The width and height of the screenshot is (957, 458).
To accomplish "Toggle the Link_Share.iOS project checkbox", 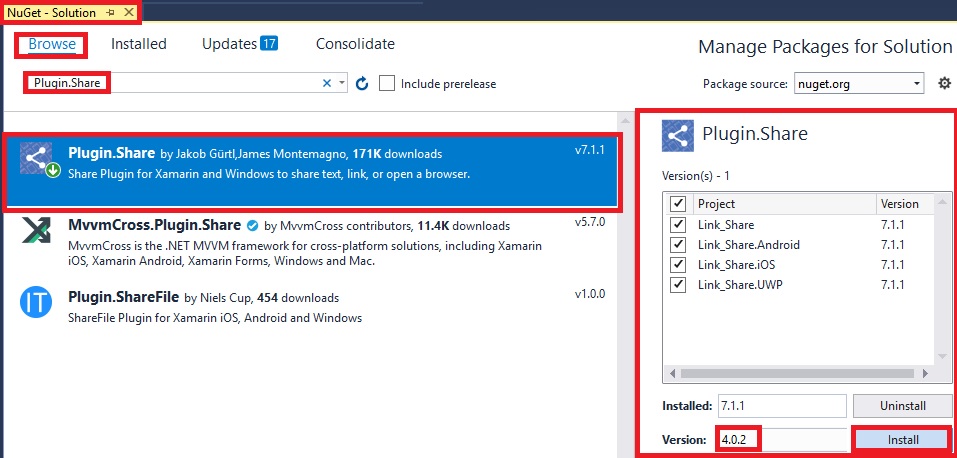I will 677,264.
